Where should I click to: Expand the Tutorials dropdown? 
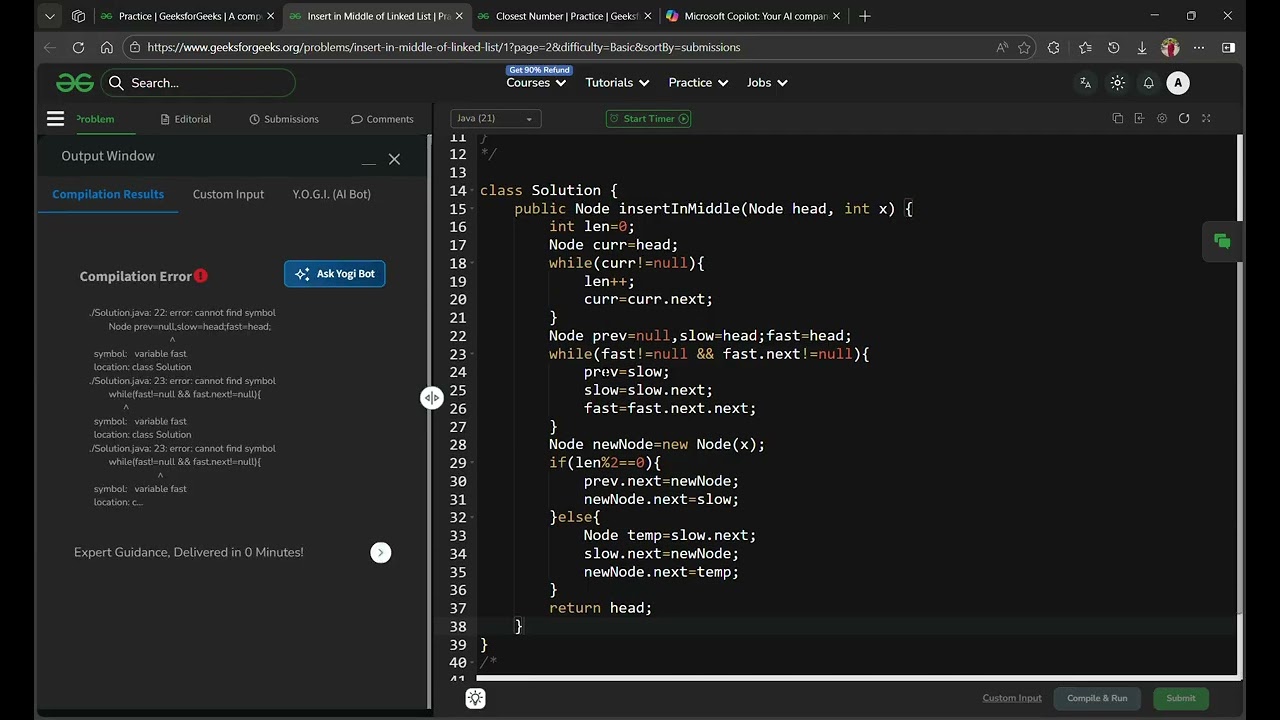click(617, 83)
